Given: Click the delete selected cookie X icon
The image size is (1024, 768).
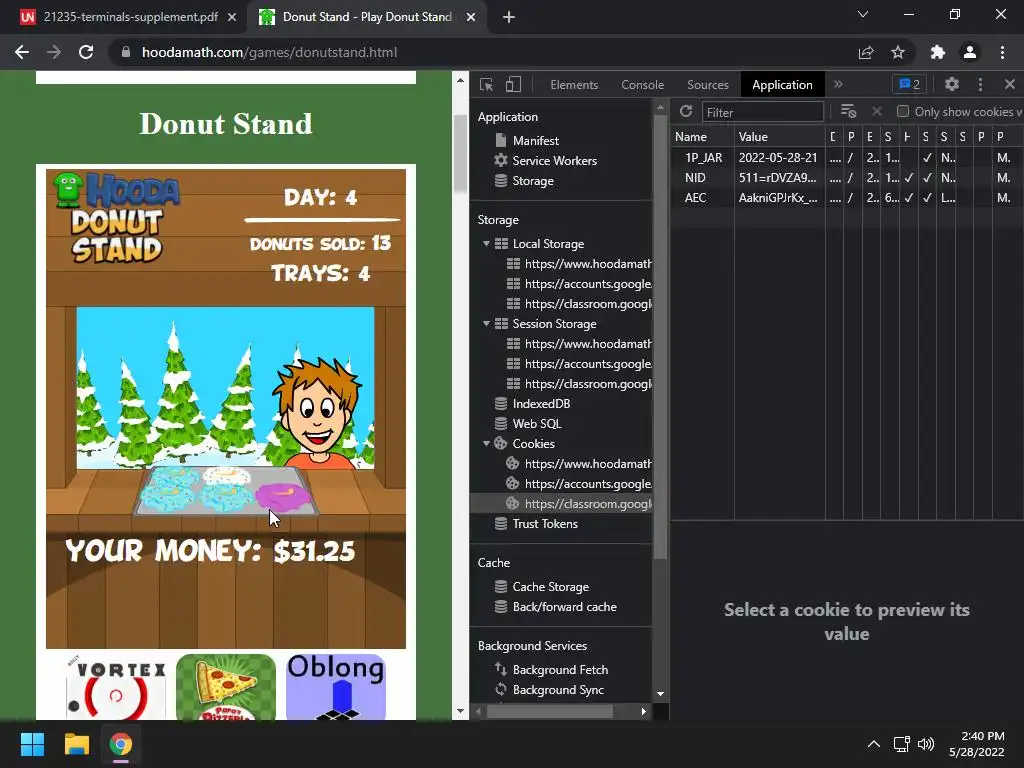Looking at the screenshot, I should pos(877,112).
